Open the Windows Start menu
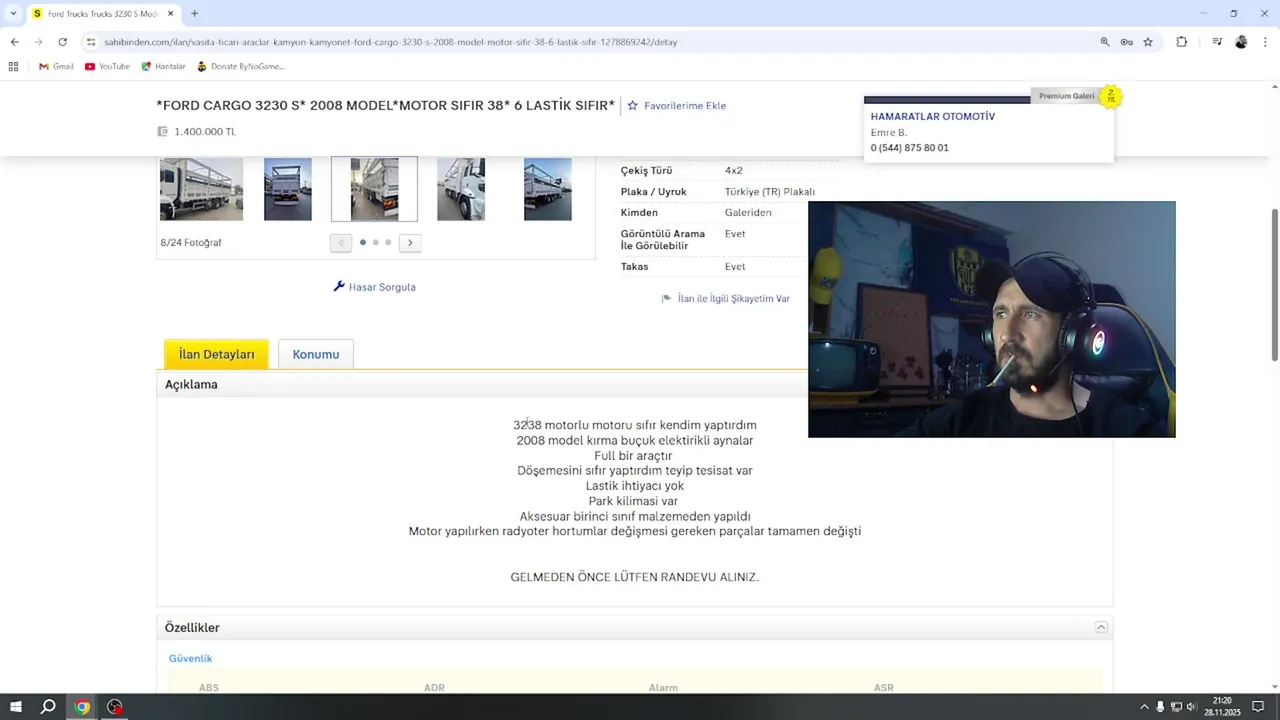Viewport: 1280px width, 720px height. [16, 707]
